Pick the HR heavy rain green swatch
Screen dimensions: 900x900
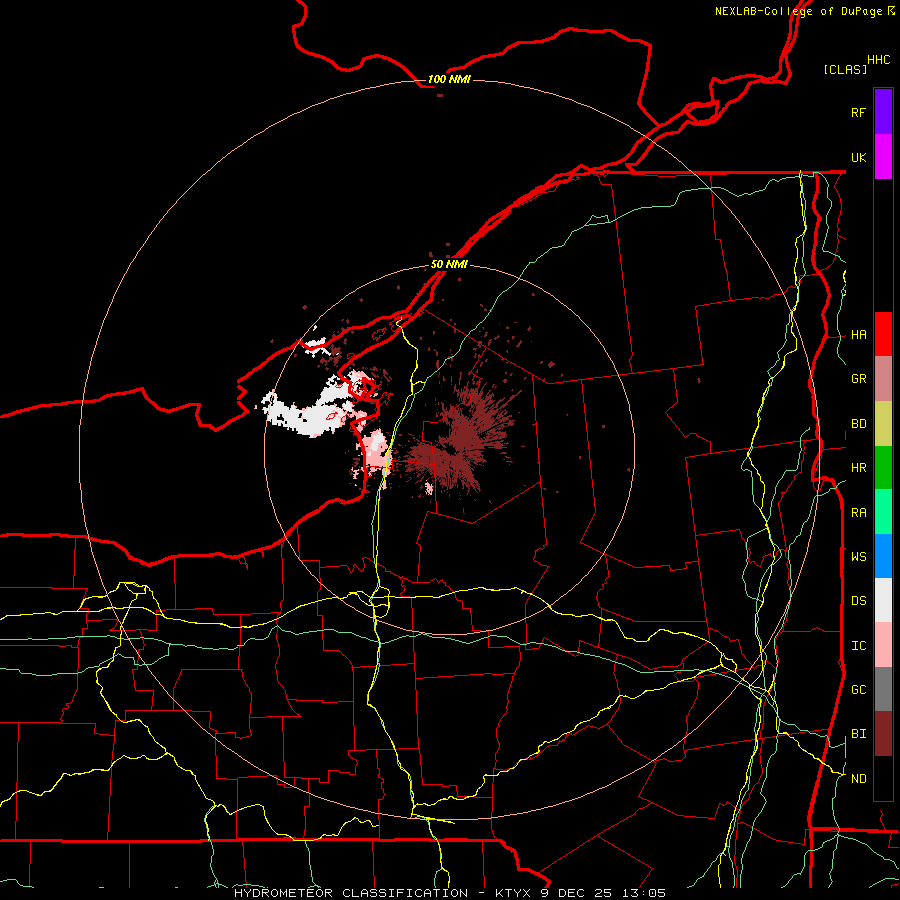pyautogui.click(x=883, y=468)
